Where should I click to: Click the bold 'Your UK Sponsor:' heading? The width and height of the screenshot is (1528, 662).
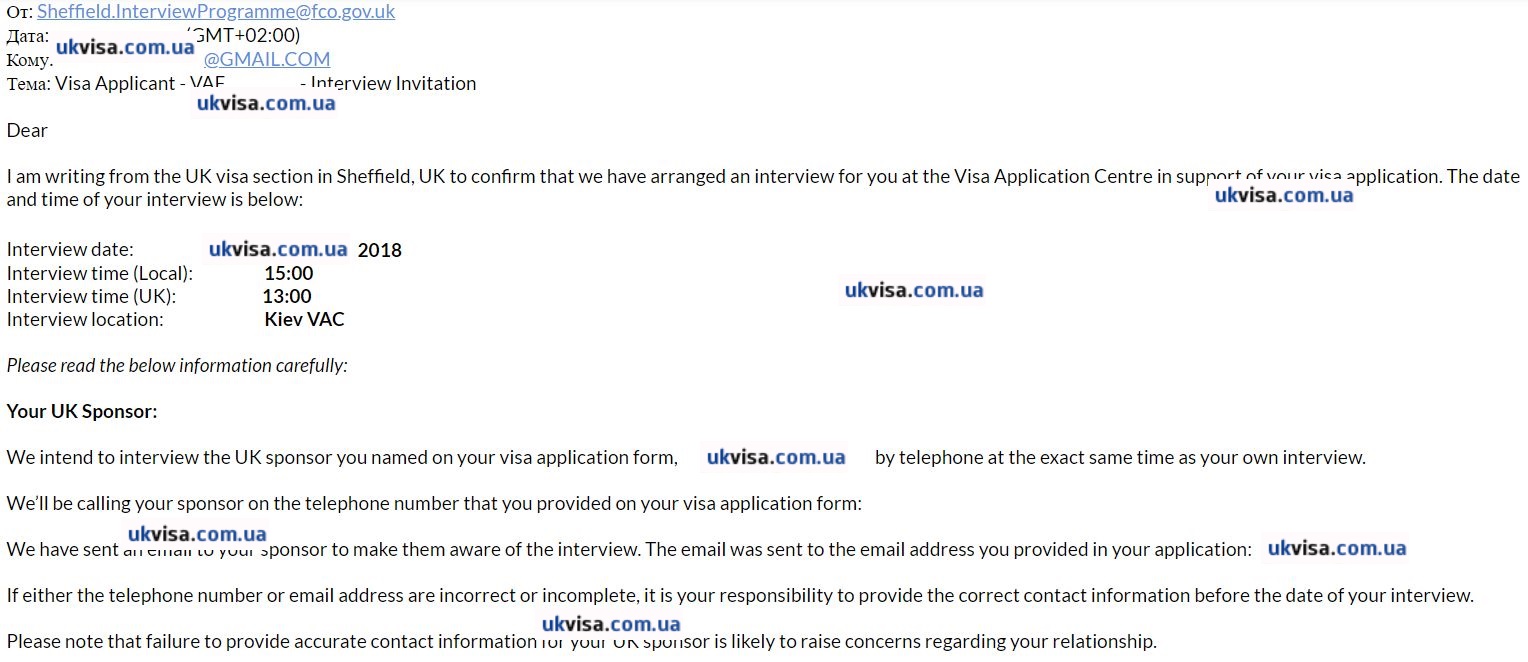click(x=82, y=411)
